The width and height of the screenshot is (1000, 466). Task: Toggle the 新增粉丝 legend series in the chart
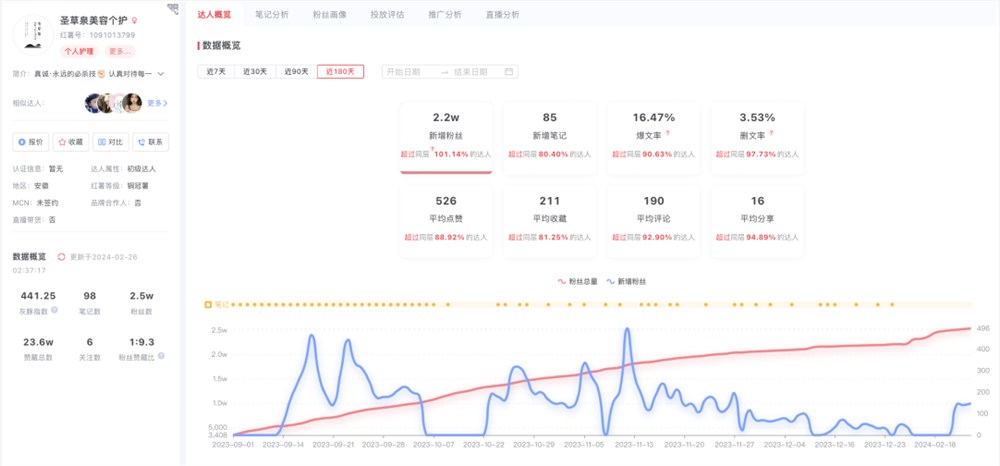point(626,281)
